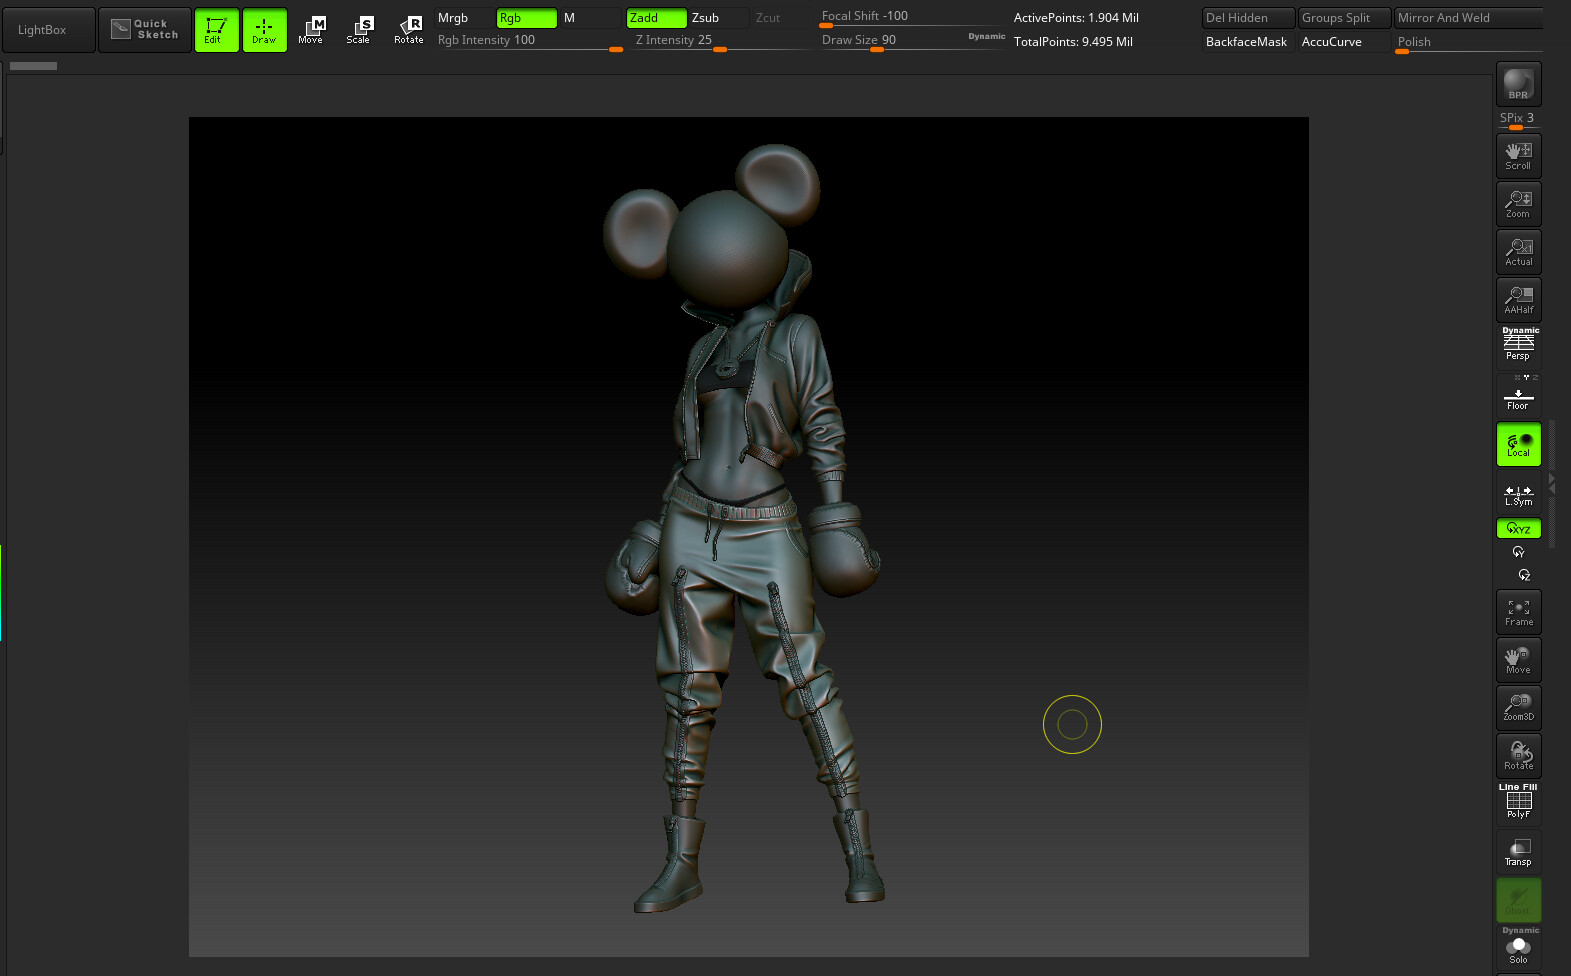1571x976 pixels.
Task: Click the Del Hidden button
Action: coord(1247,18)
